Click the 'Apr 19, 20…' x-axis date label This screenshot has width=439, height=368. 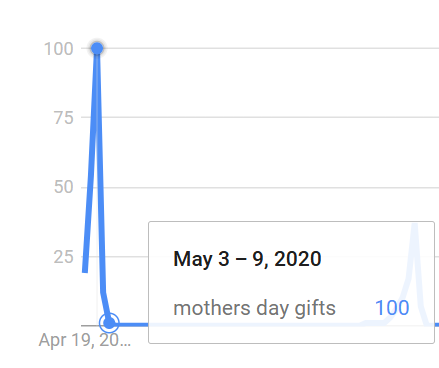(x=85, y=340)
